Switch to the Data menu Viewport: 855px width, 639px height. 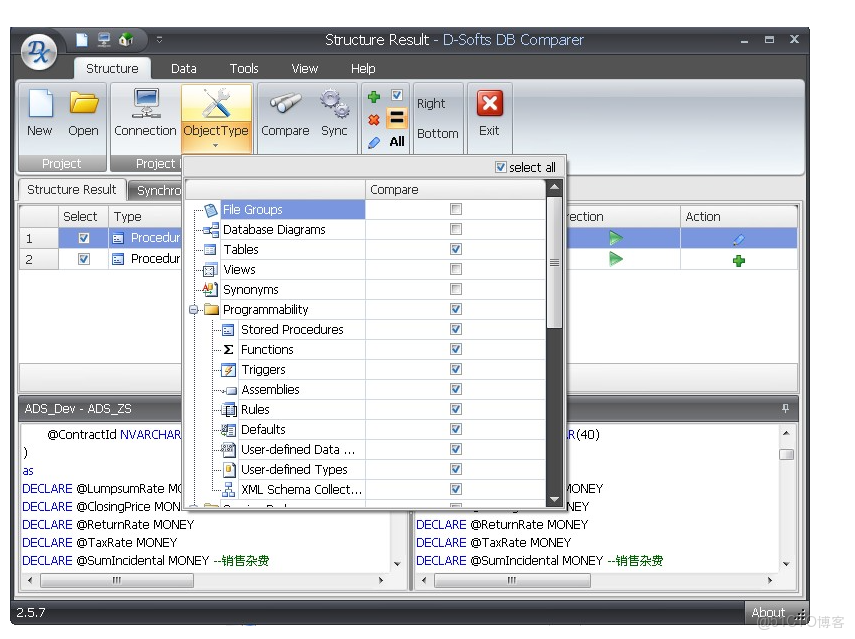point(183,68)
